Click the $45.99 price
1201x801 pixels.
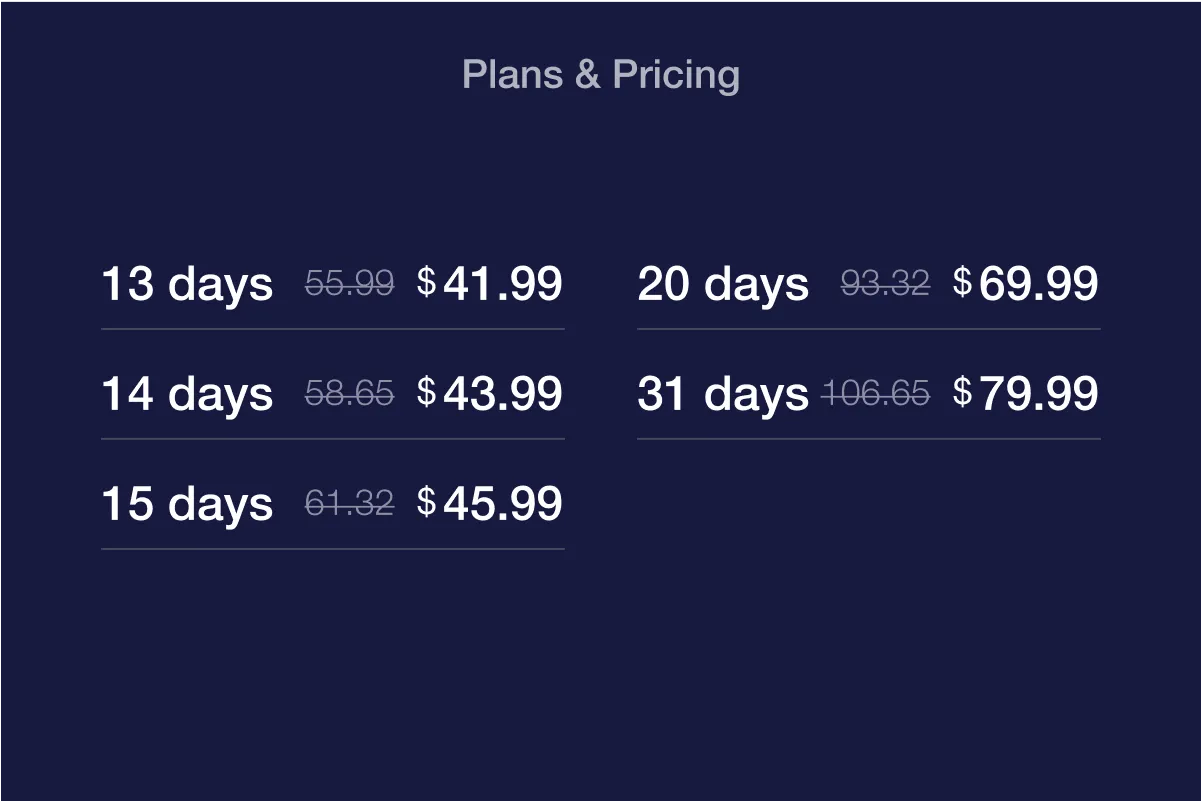(490, 504)
